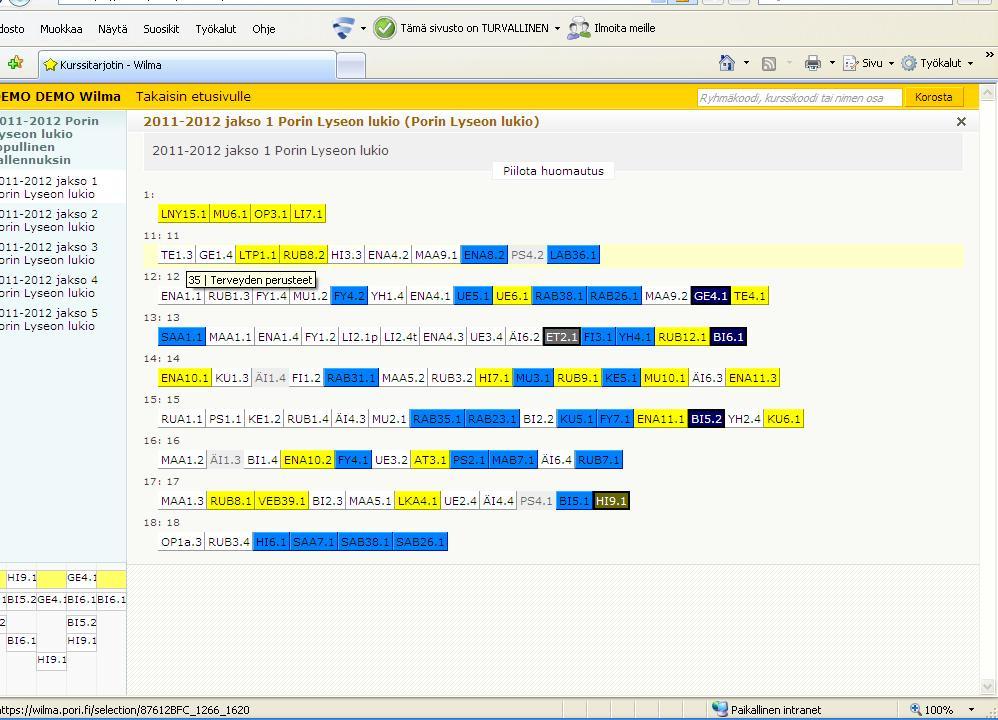Select course LTP1.1

click(x=258, y=255)
